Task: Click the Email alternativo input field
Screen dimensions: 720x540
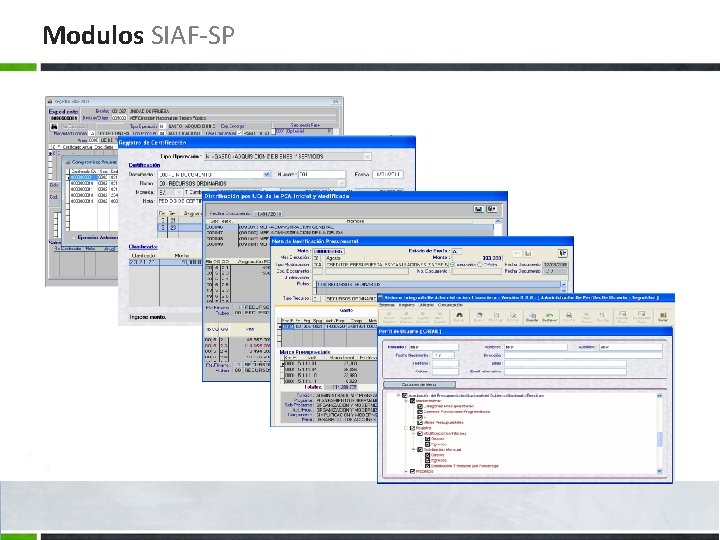Action: point(565,371)
